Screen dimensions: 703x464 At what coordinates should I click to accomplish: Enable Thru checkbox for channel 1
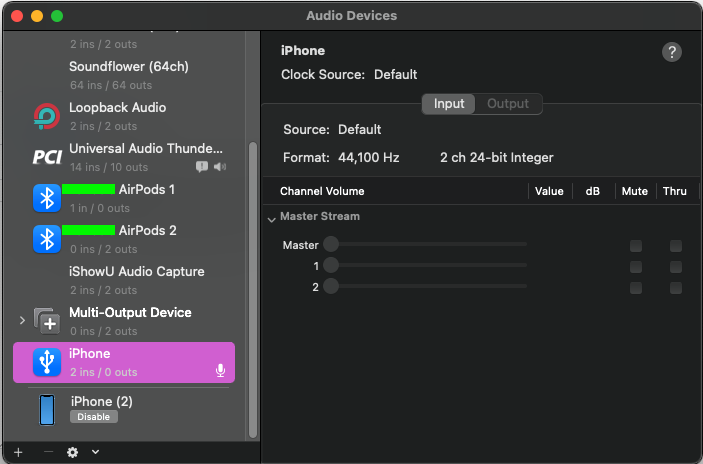coord(676,267)
